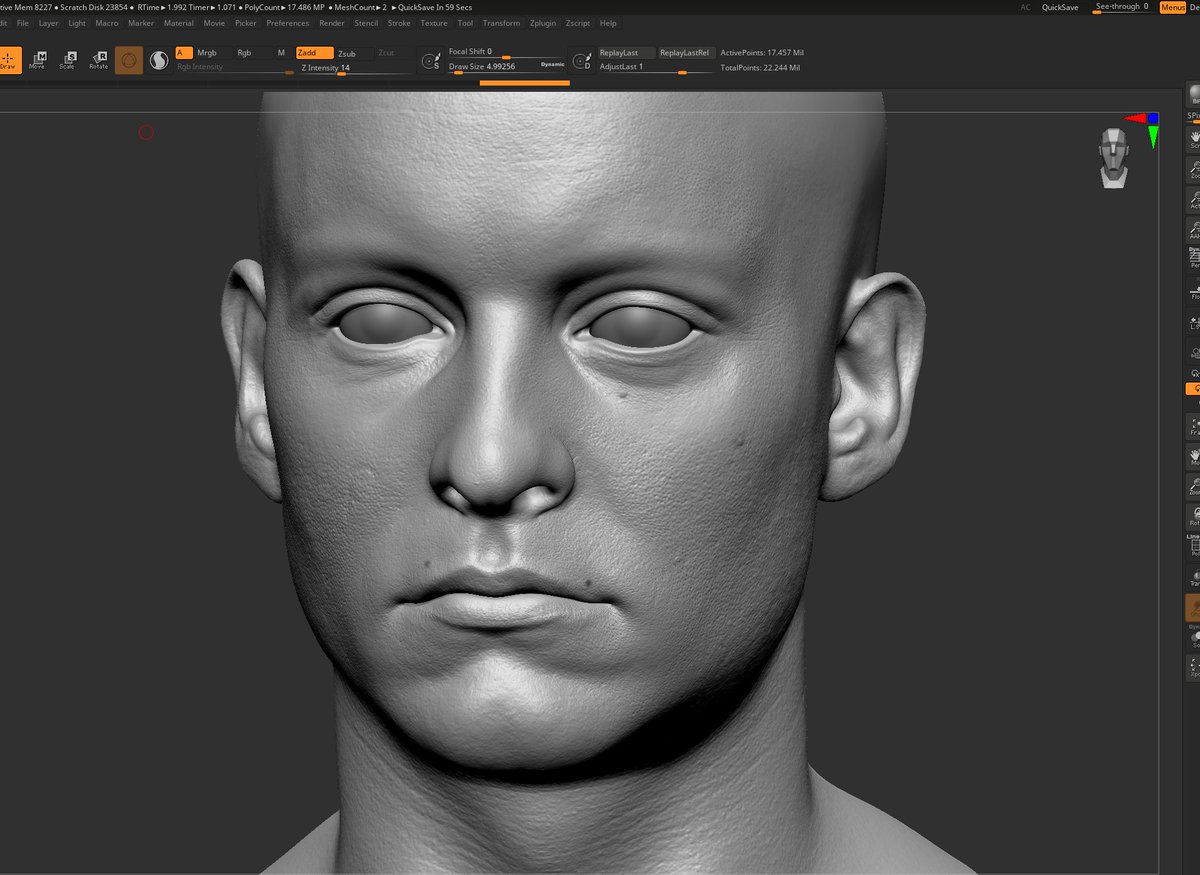Open the Marker menu
The image size is (1200, 875).
pos(141,23)
